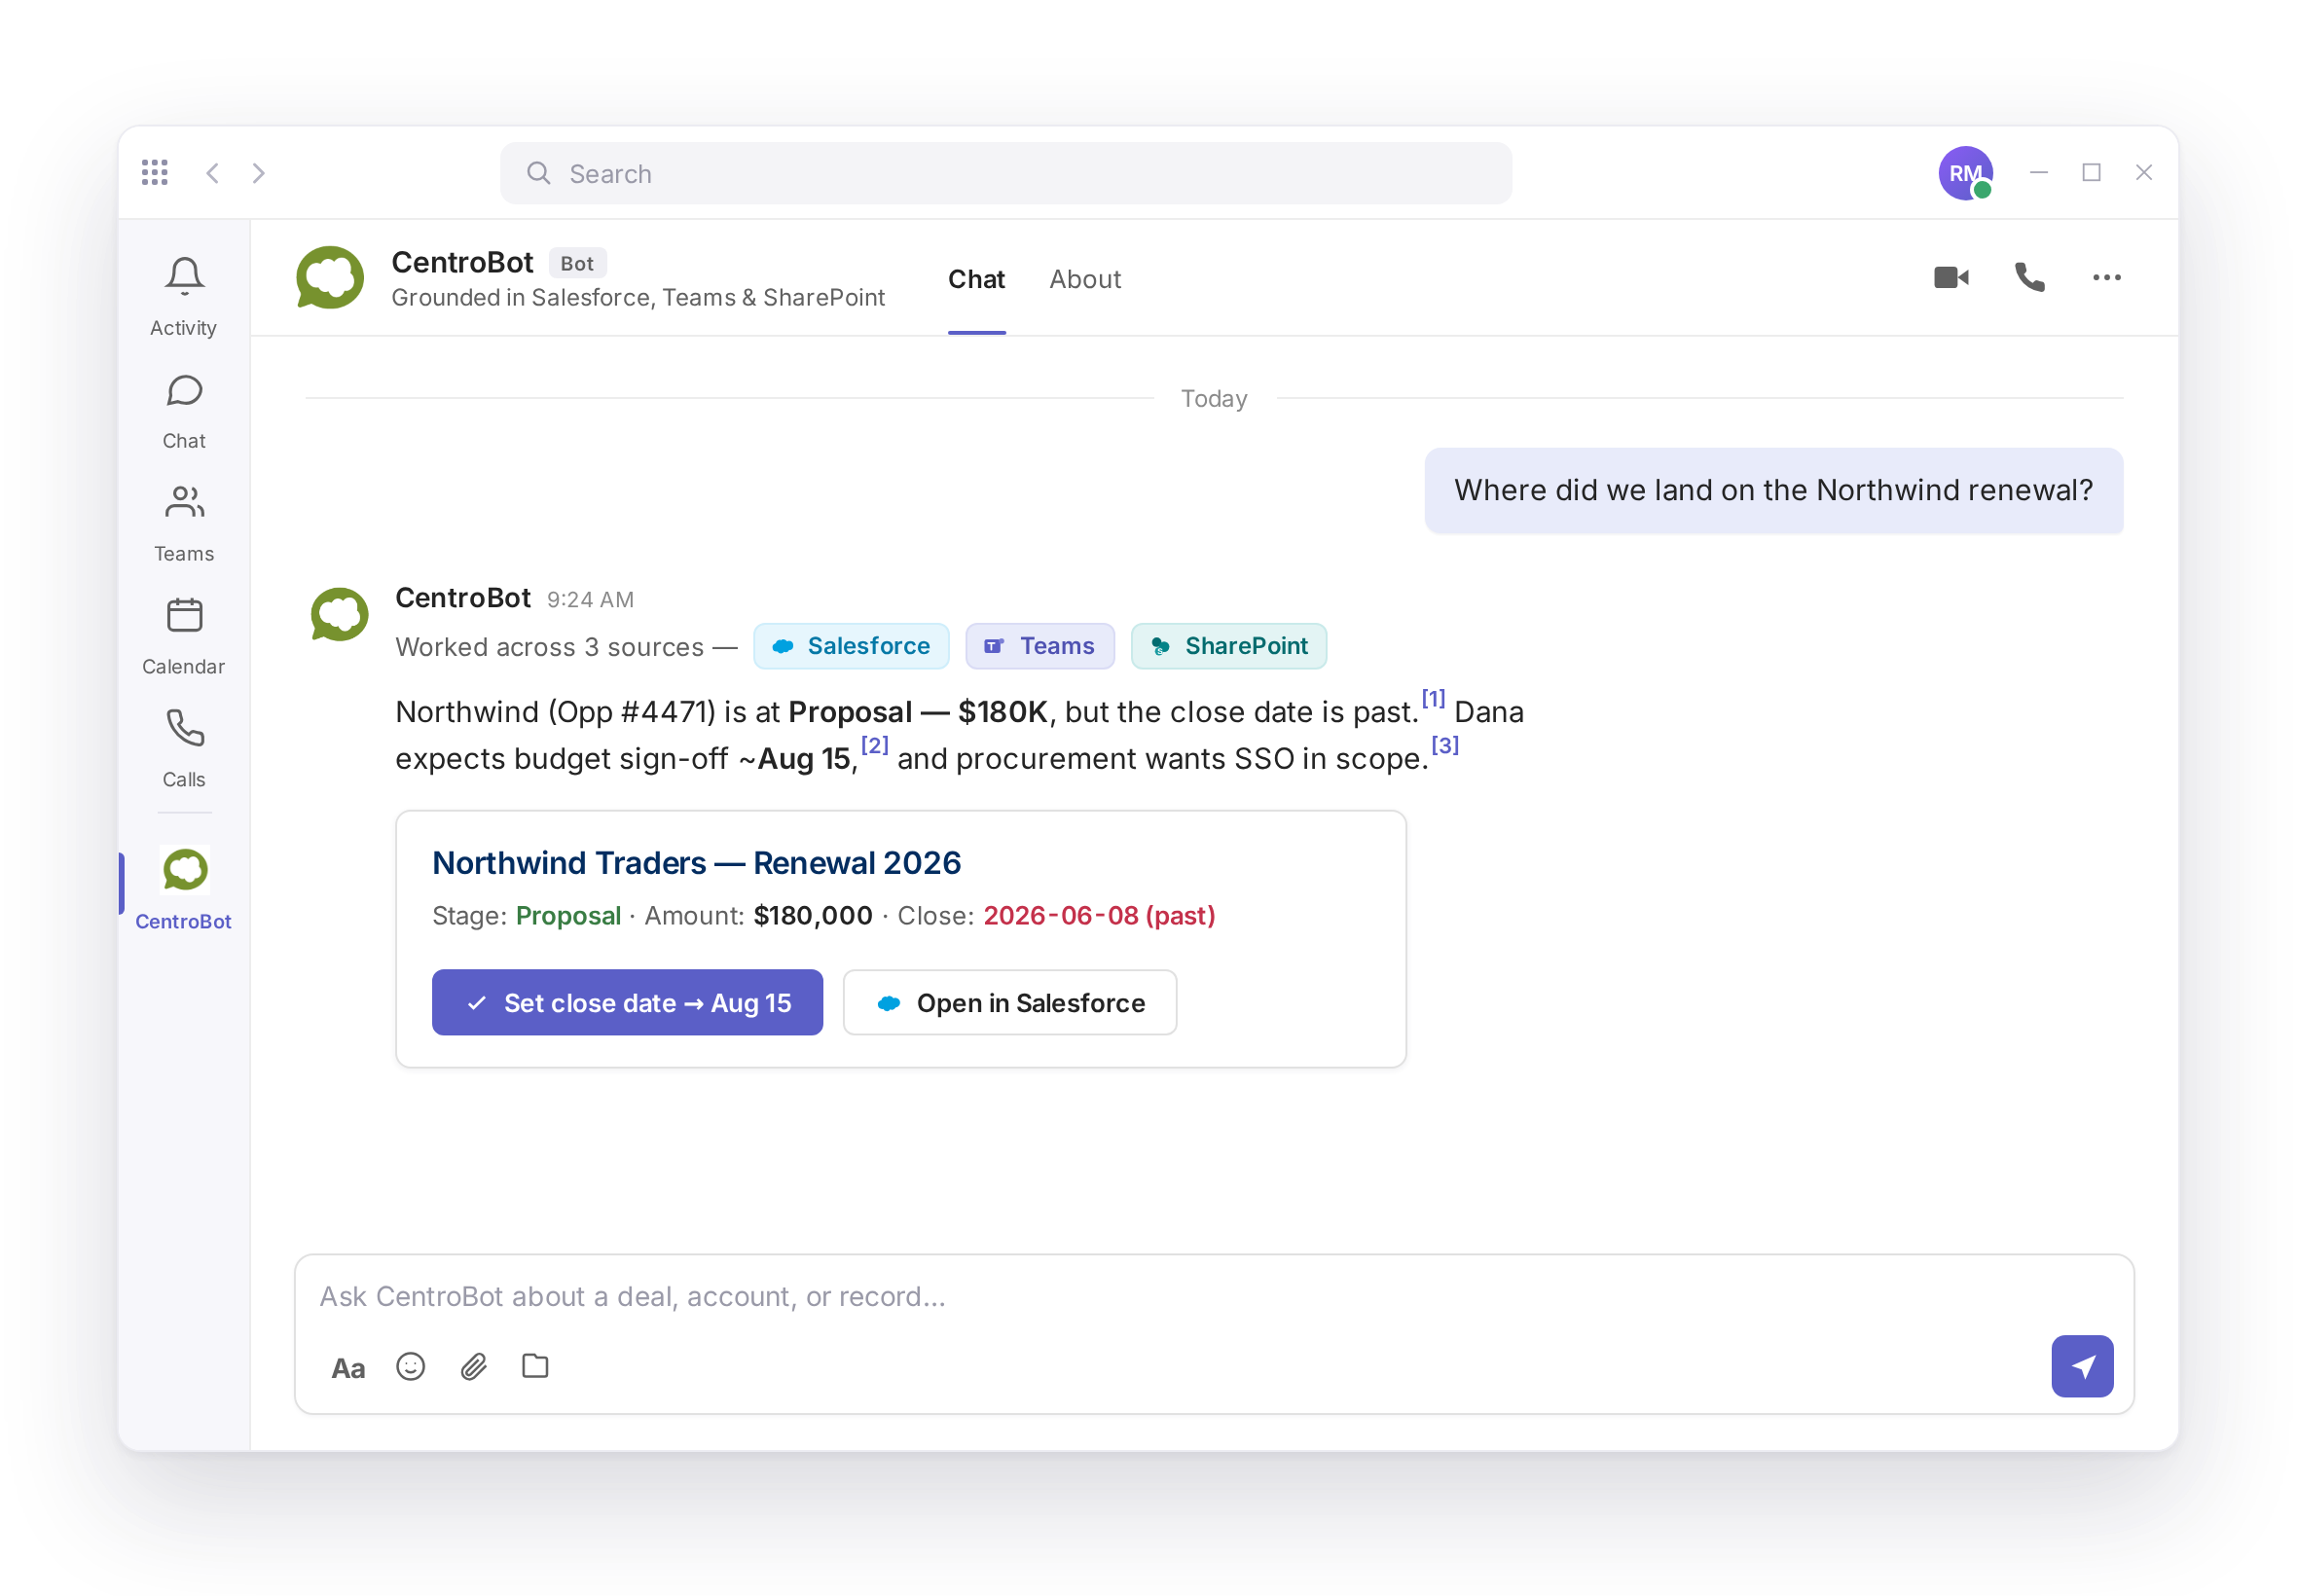Open citation [1]

point(1432,698)
